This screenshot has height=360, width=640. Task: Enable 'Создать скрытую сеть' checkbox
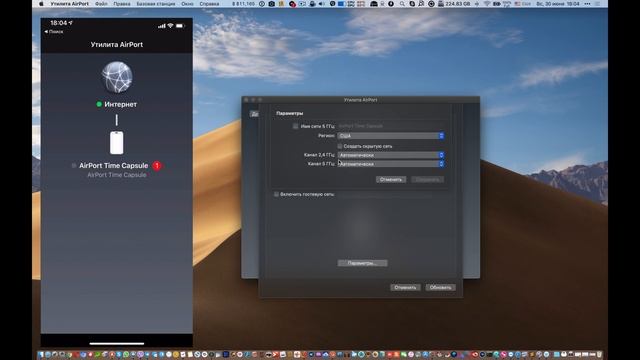click(340, 146)
